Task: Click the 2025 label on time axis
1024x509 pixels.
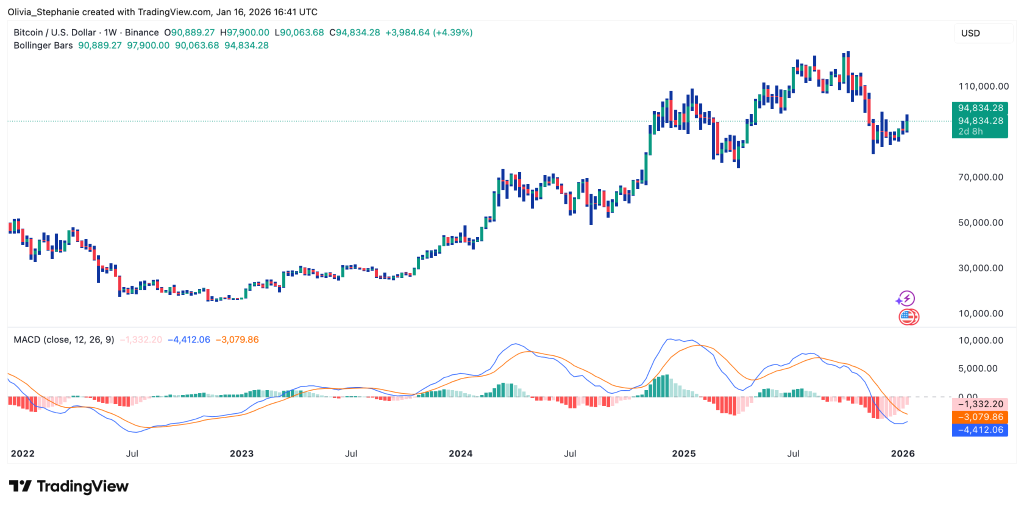Action: (x=683, y=453)
